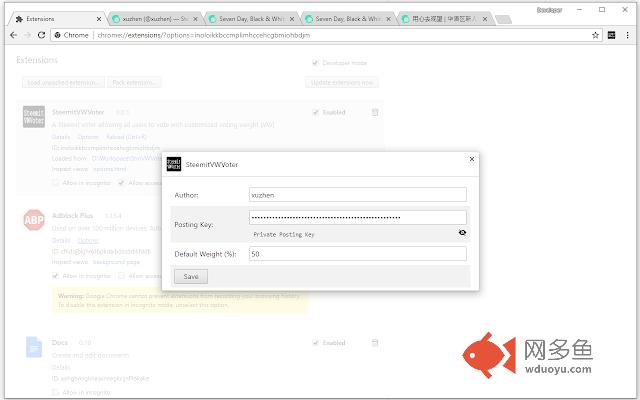
Task: Close the xuzhen (@xuzhen) tab
Action: tap(195, 19)
